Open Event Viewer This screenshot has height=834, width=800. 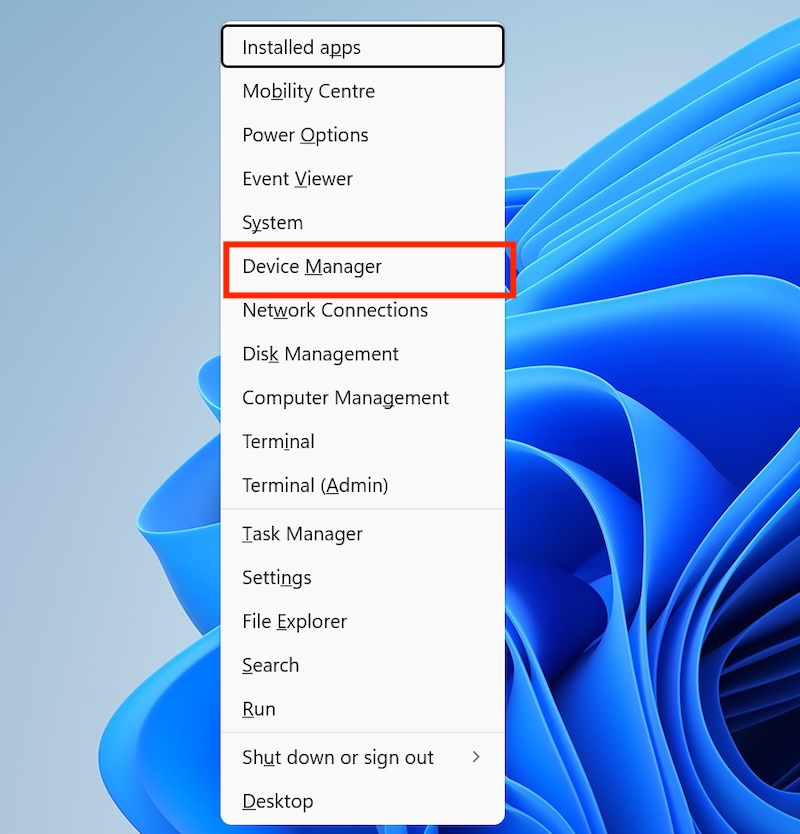[x=297, y=179]
